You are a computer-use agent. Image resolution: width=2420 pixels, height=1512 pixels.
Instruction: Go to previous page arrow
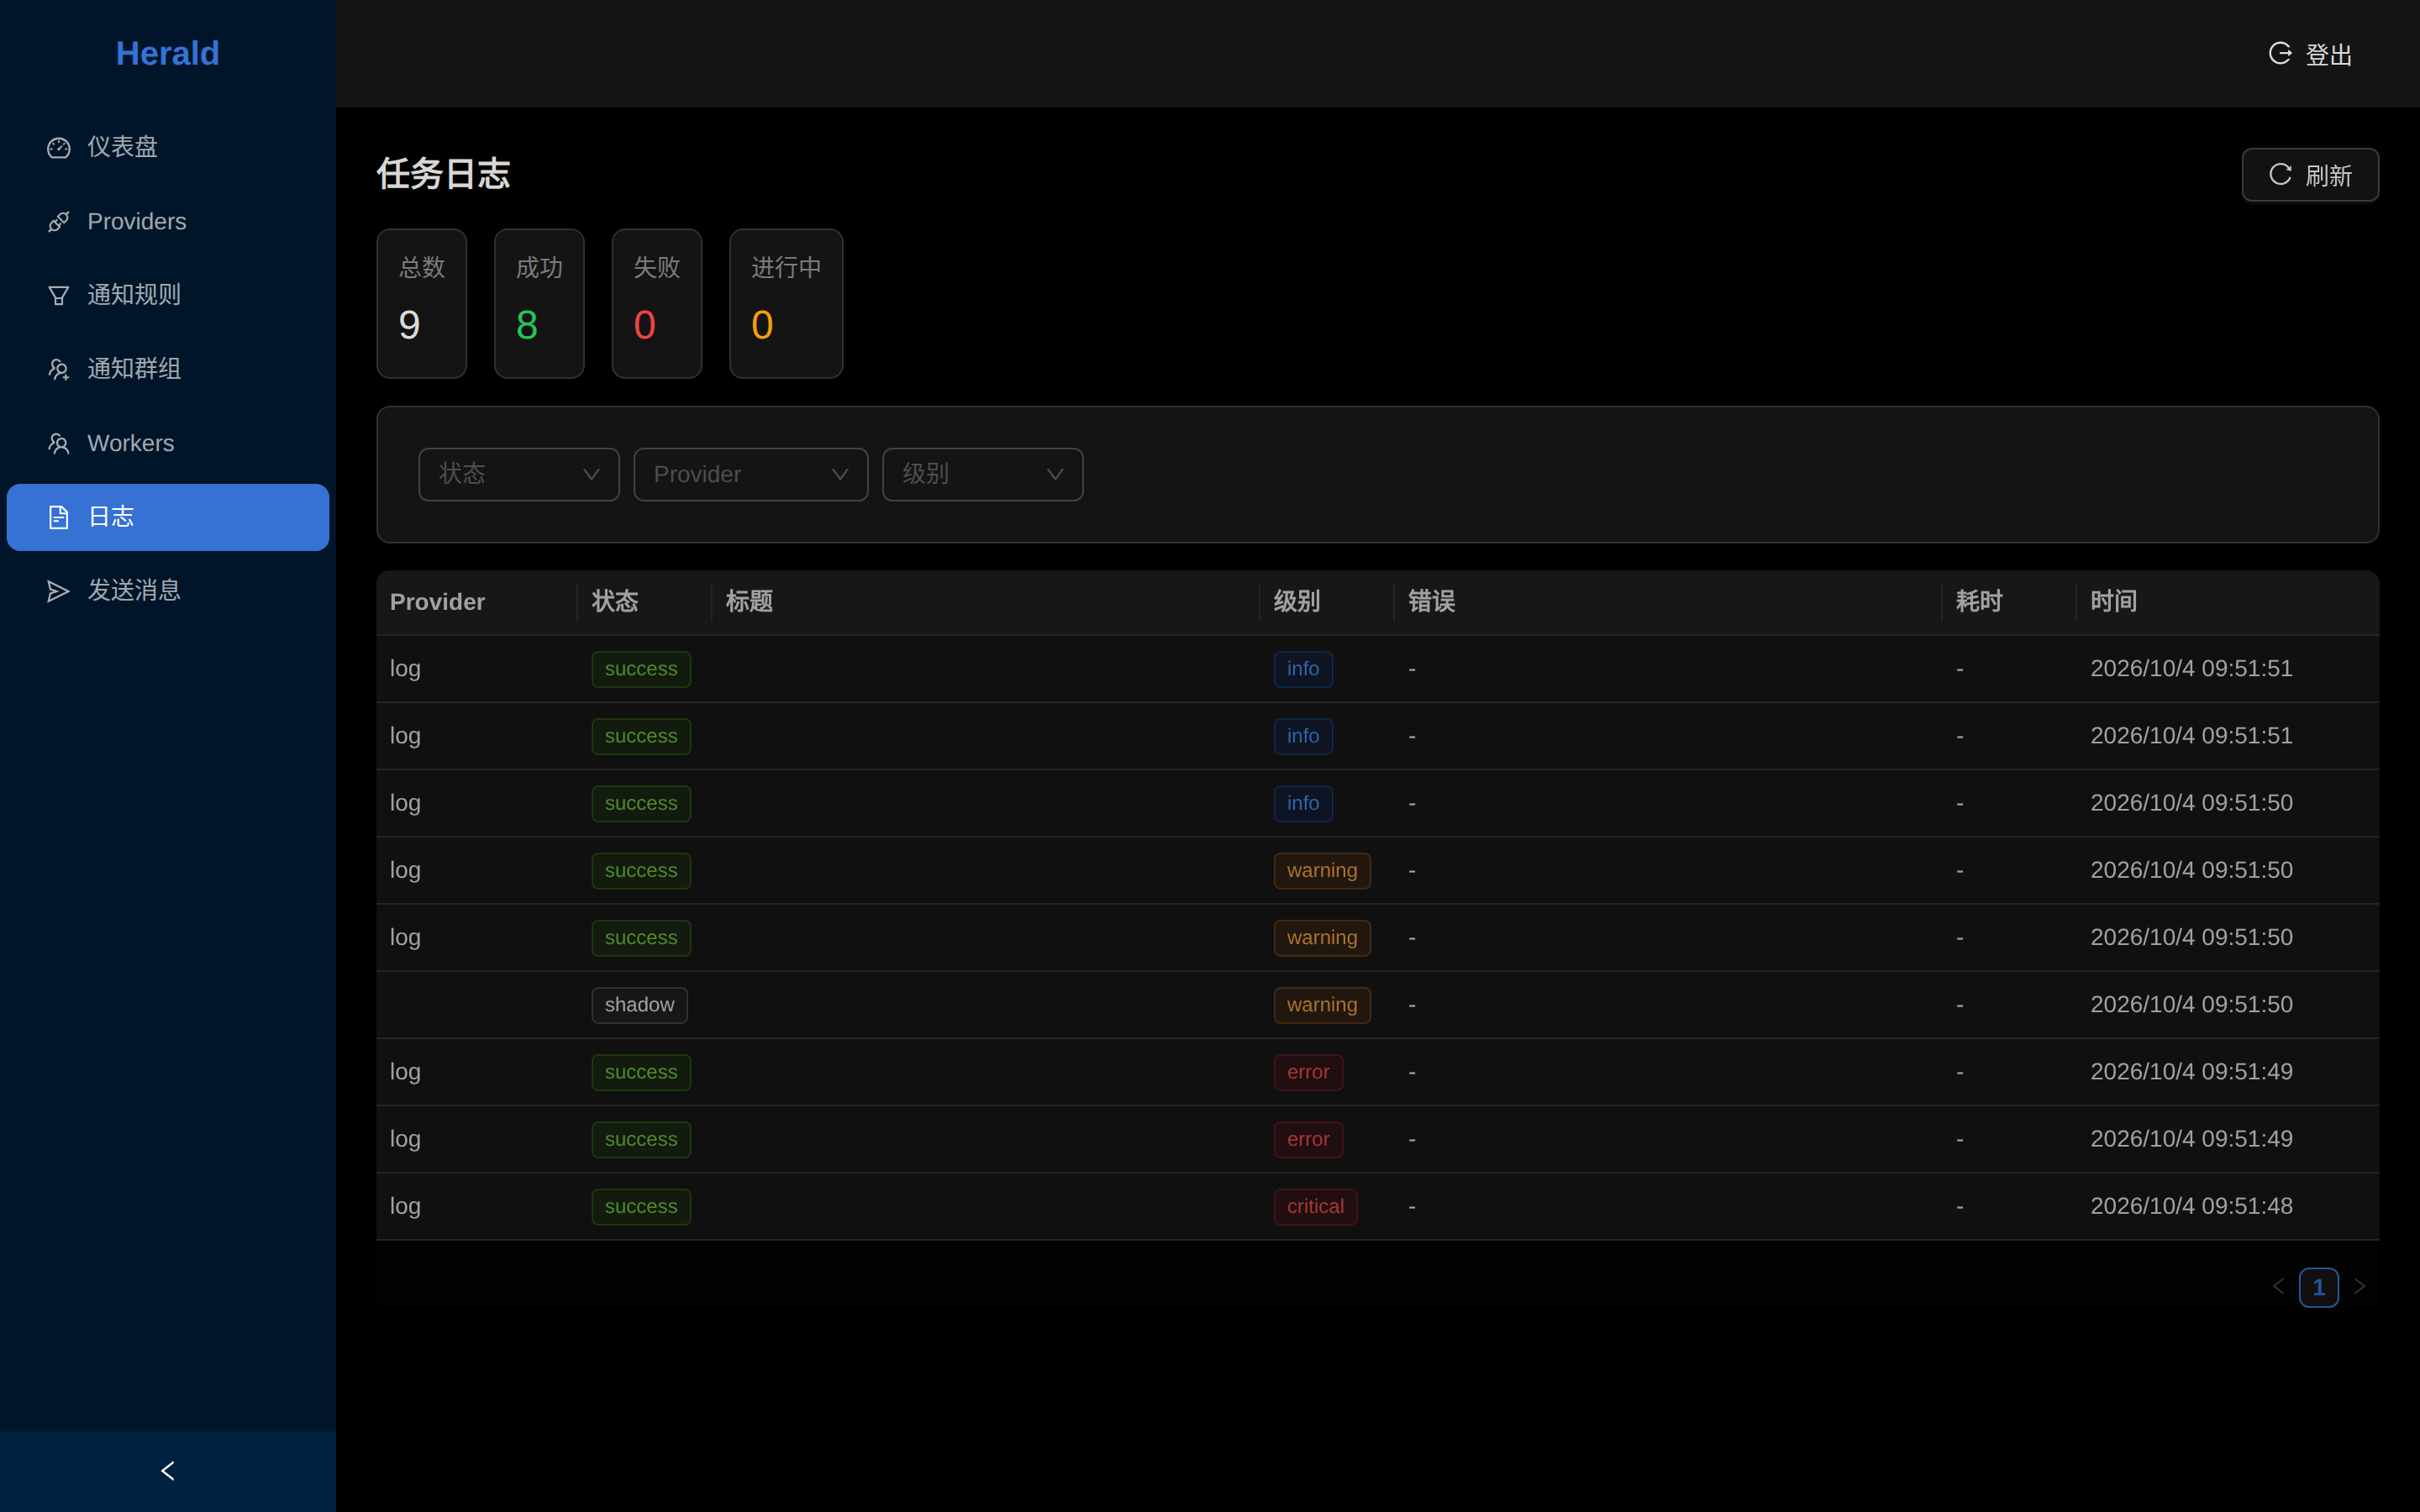[2278, 1287]
